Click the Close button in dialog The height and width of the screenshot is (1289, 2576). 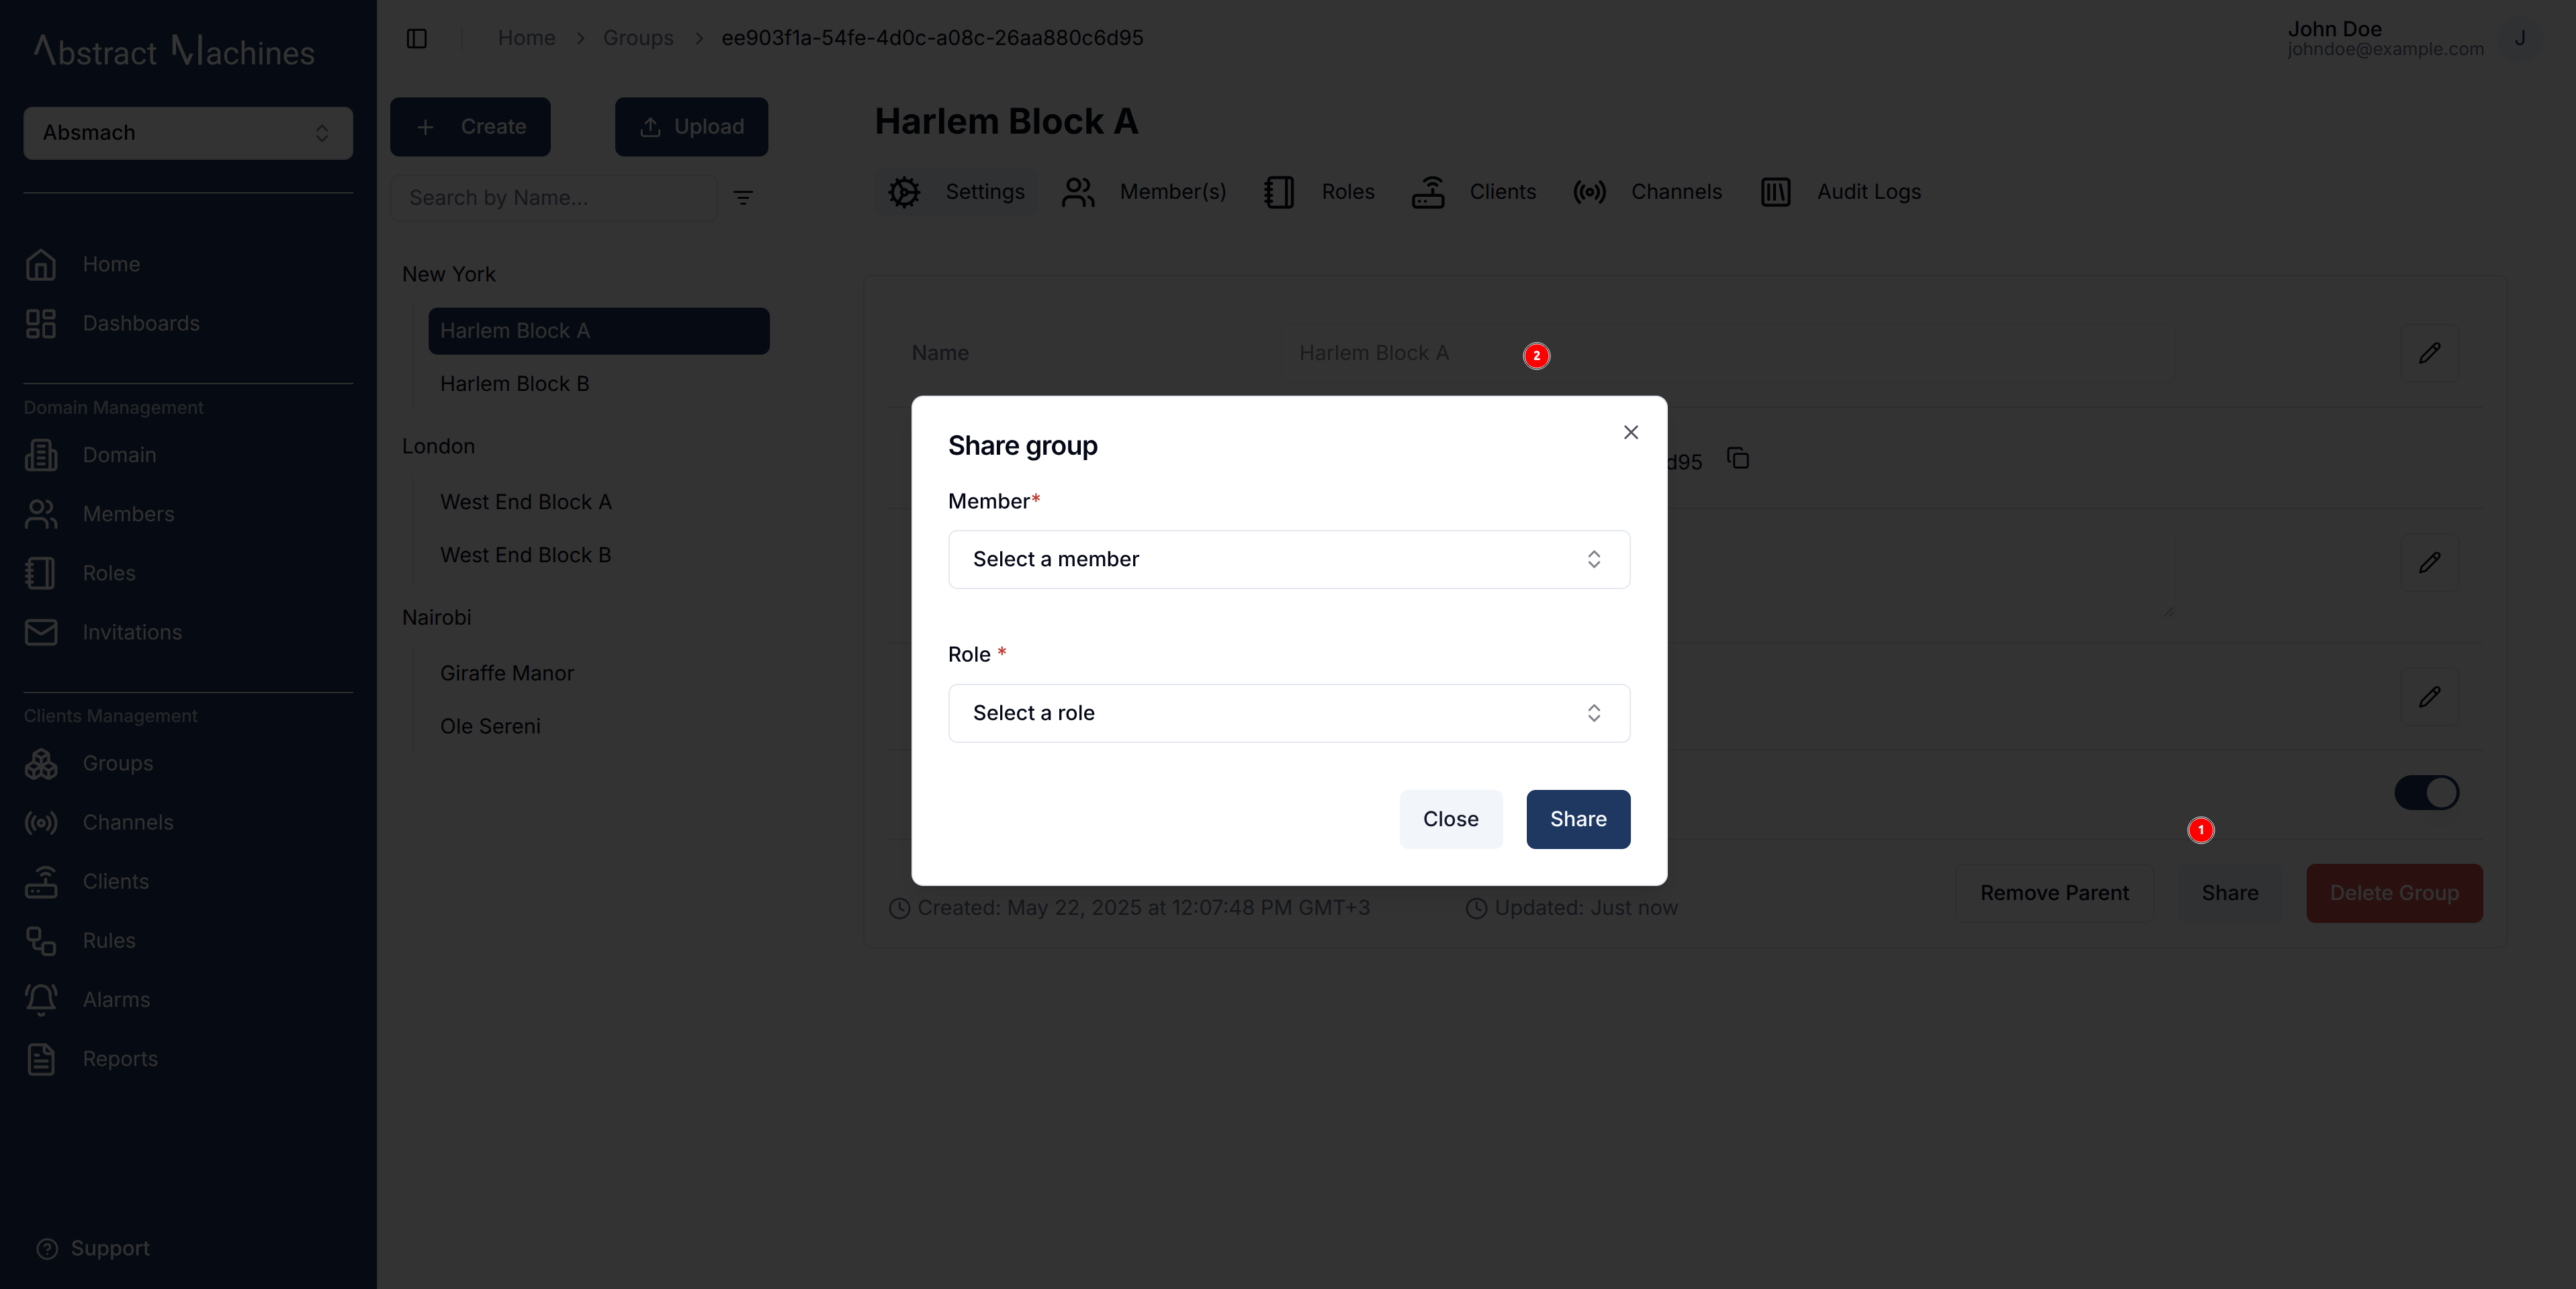(x=1451, y=819)
